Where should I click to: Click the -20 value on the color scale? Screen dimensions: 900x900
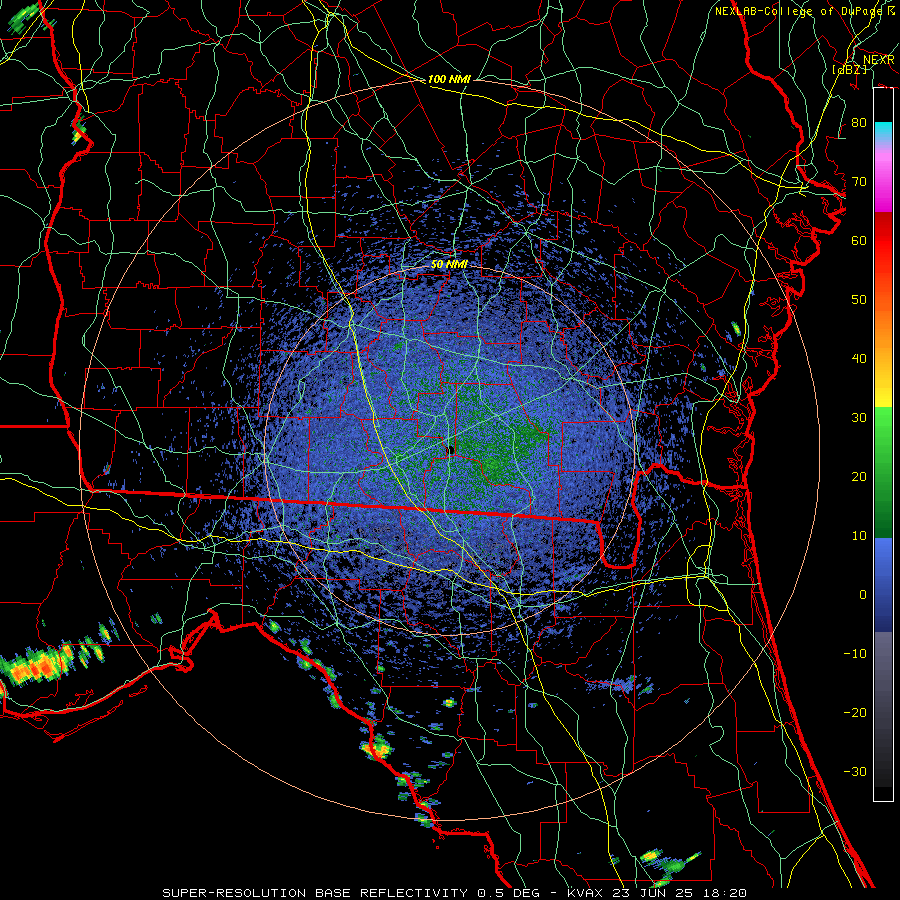(x=855, y=713)
